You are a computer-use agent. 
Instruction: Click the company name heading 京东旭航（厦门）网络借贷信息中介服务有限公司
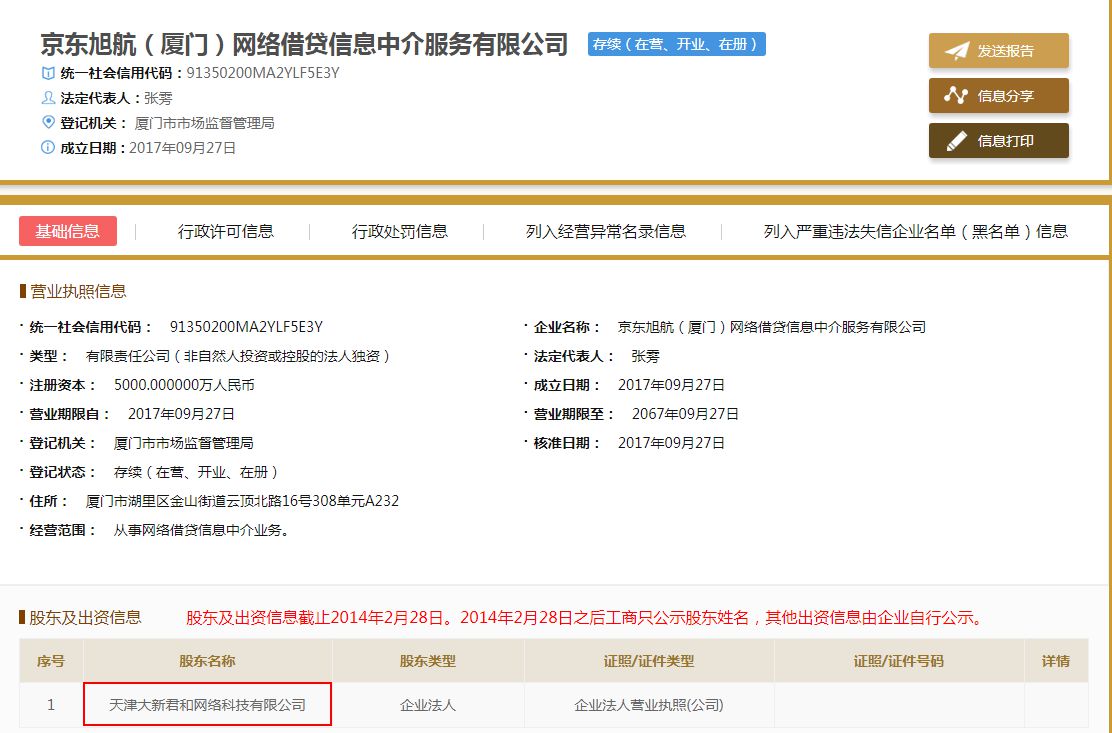(x=304, y=44)
